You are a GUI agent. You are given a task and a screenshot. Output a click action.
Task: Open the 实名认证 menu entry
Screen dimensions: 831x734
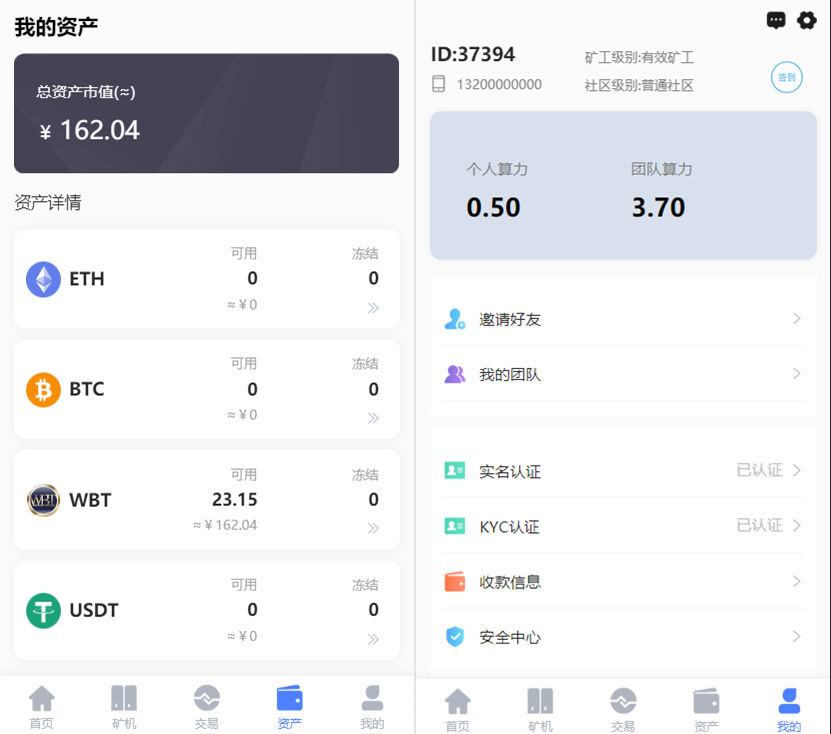tap(623, 471)
